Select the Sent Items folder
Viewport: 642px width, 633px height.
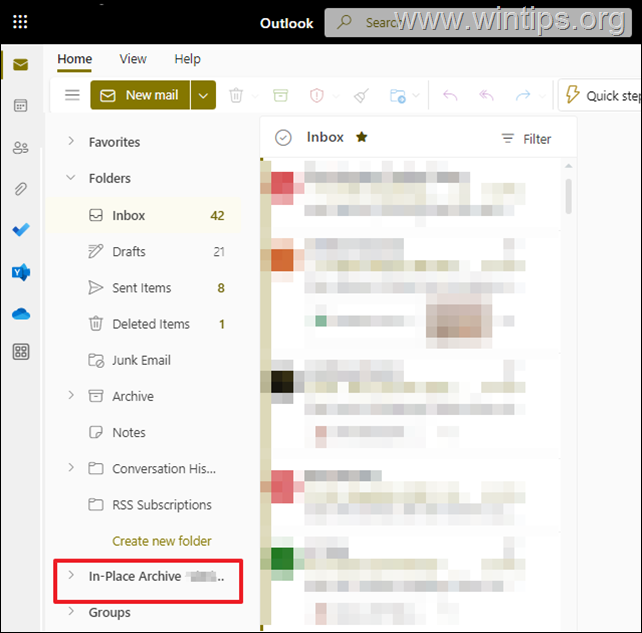(x=143, y=288)
